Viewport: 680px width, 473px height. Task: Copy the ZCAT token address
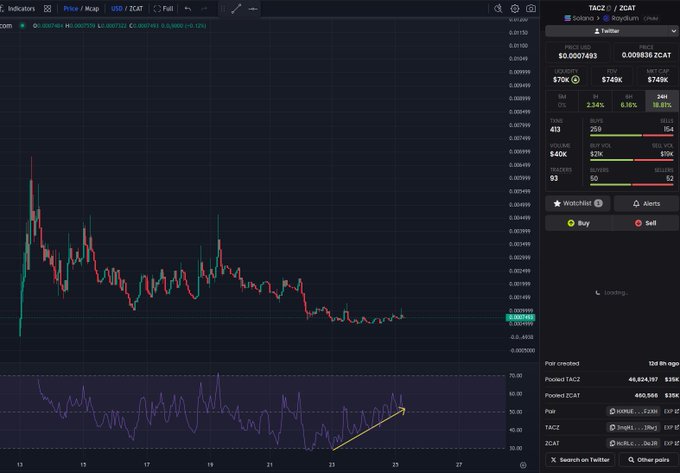(x=633, y=443)
